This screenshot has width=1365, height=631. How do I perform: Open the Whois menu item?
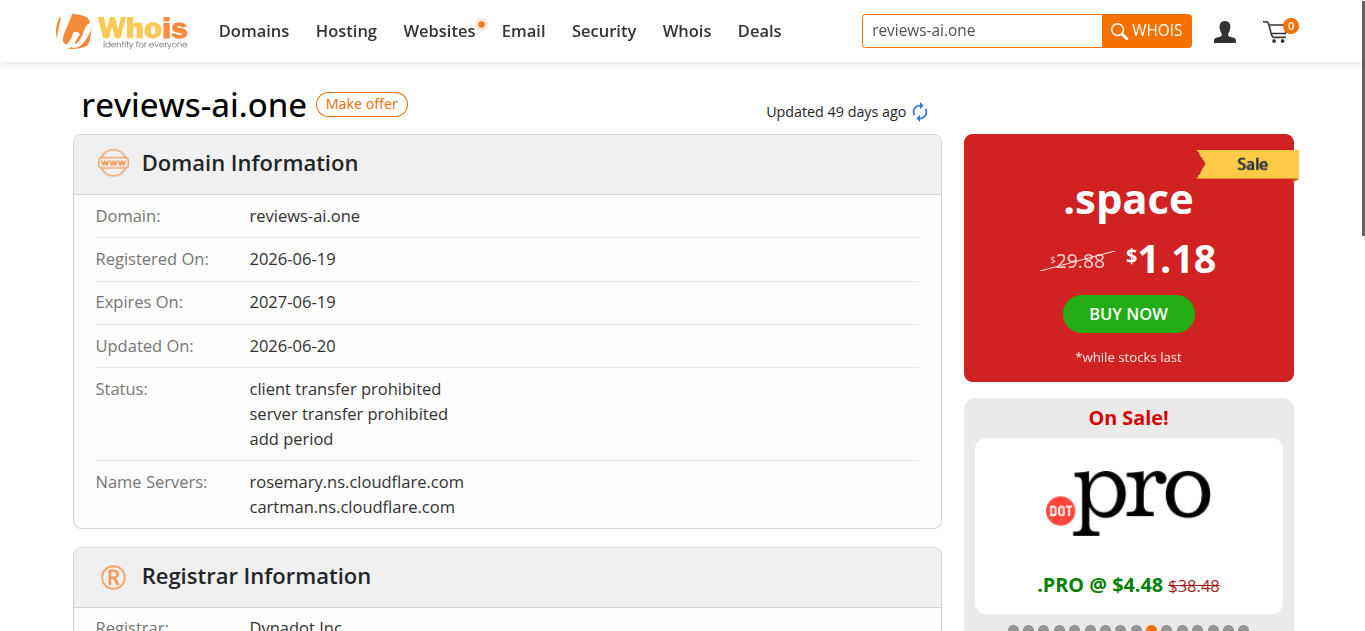pyautogui.click(x=687, y=31)
